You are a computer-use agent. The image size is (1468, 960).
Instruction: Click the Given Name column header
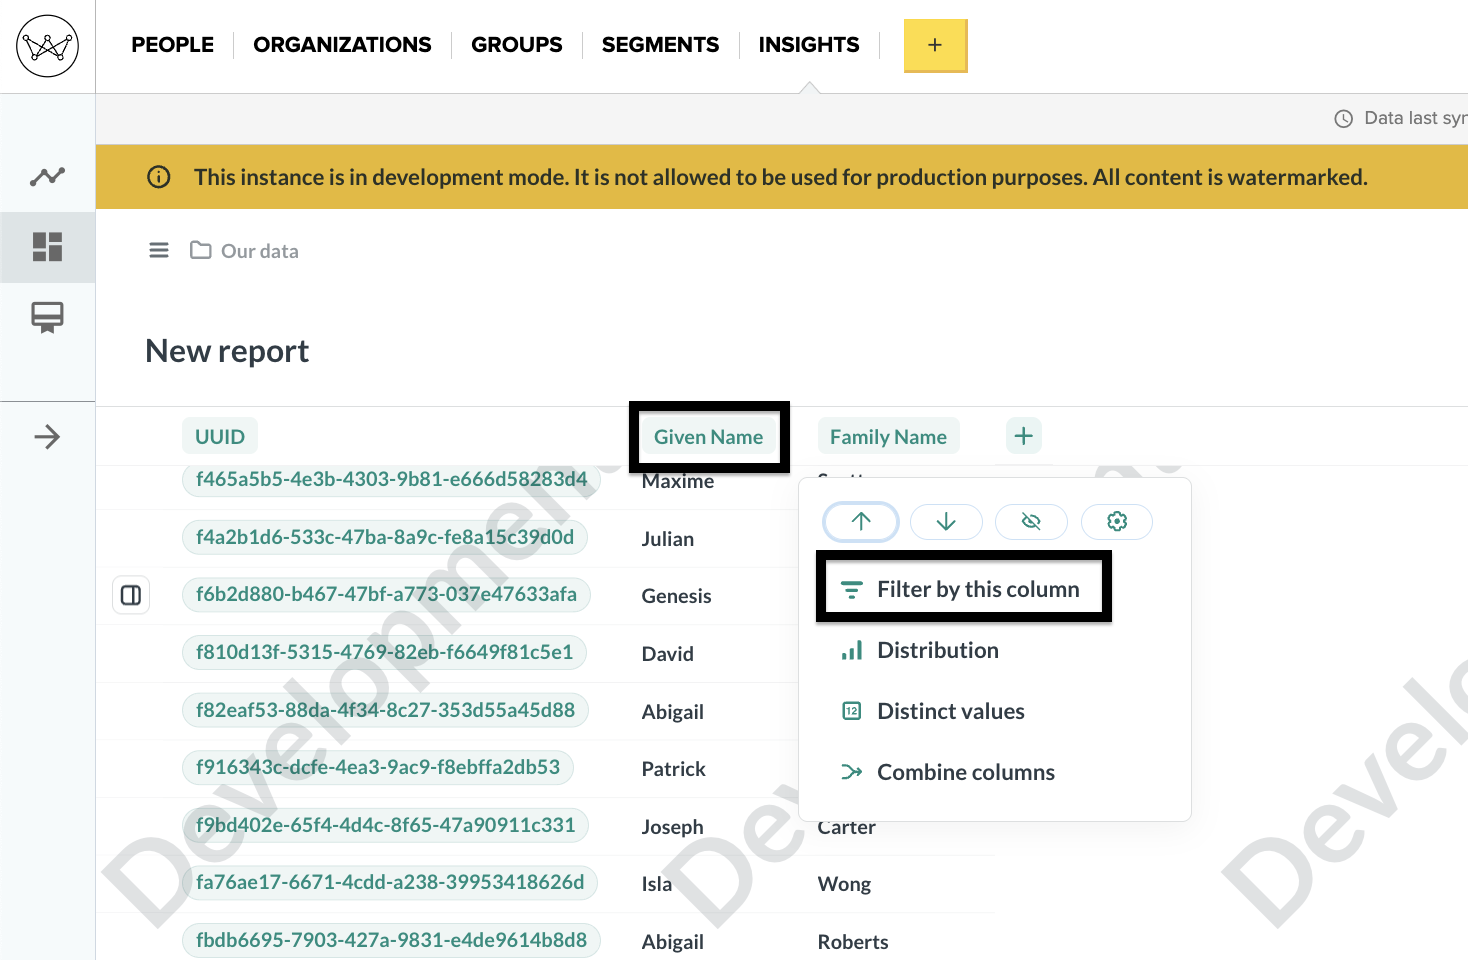708,437
